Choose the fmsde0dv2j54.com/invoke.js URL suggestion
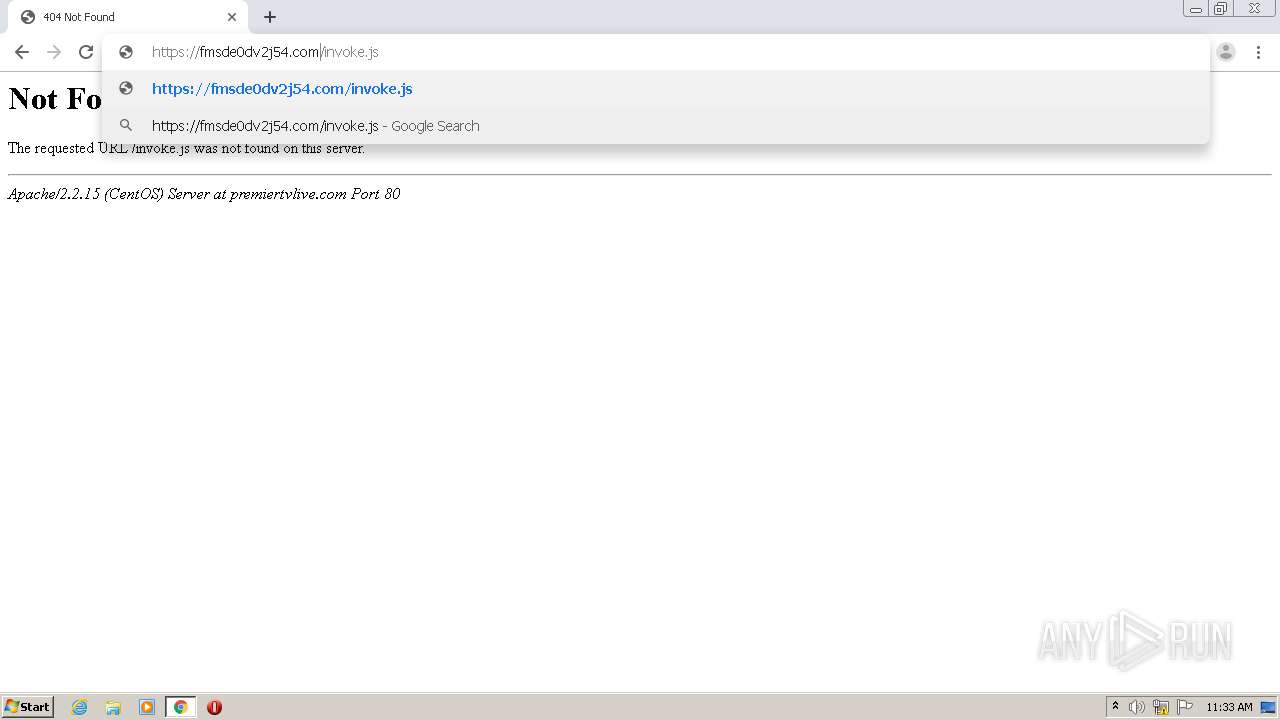 pos(655,89)
